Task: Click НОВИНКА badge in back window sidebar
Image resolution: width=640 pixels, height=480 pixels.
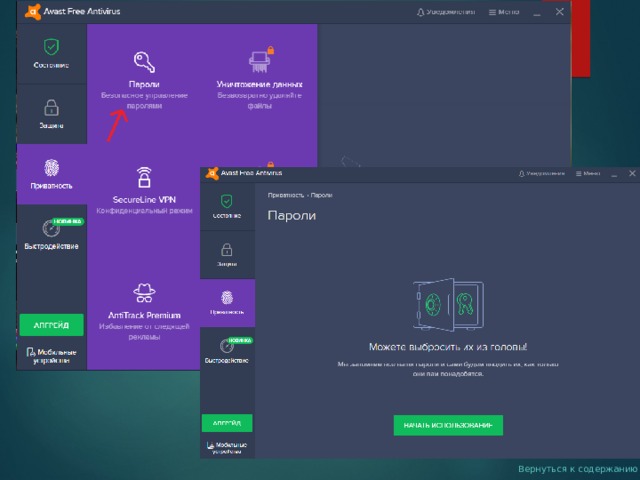Action: tap(68, 221)
